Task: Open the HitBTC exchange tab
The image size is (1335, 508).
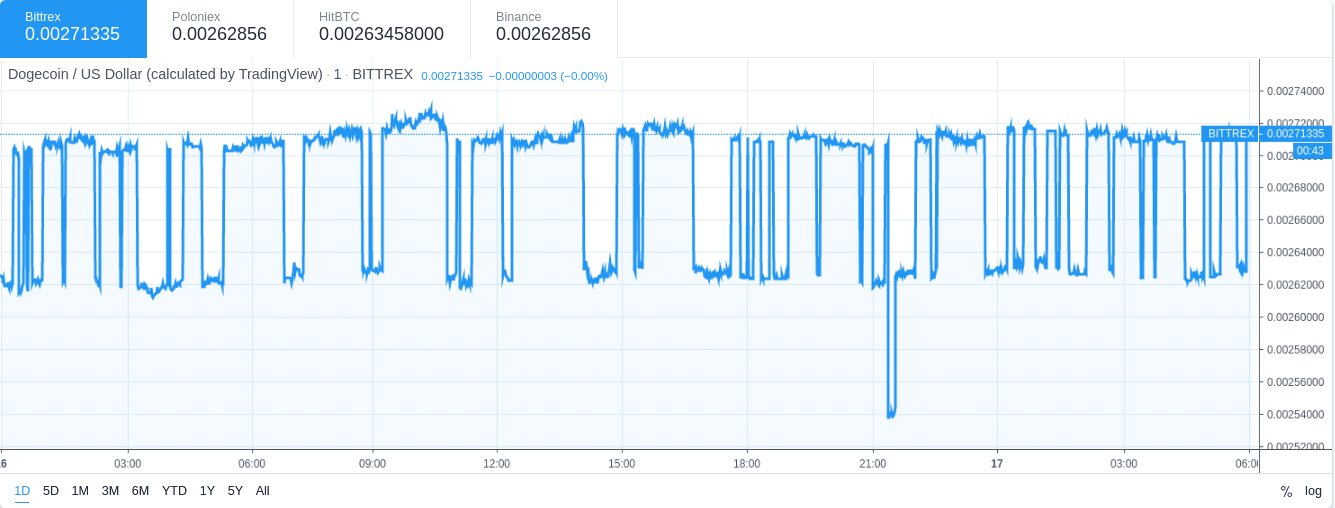Action: (x=382, y=29)
